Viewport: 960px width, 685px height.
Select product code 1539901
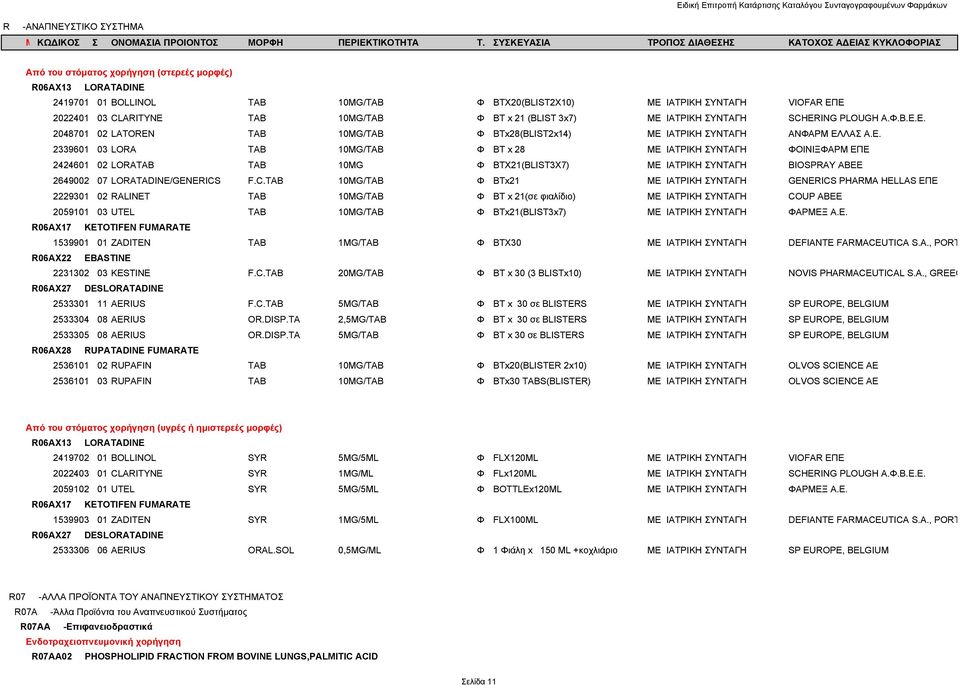[71, 243]
